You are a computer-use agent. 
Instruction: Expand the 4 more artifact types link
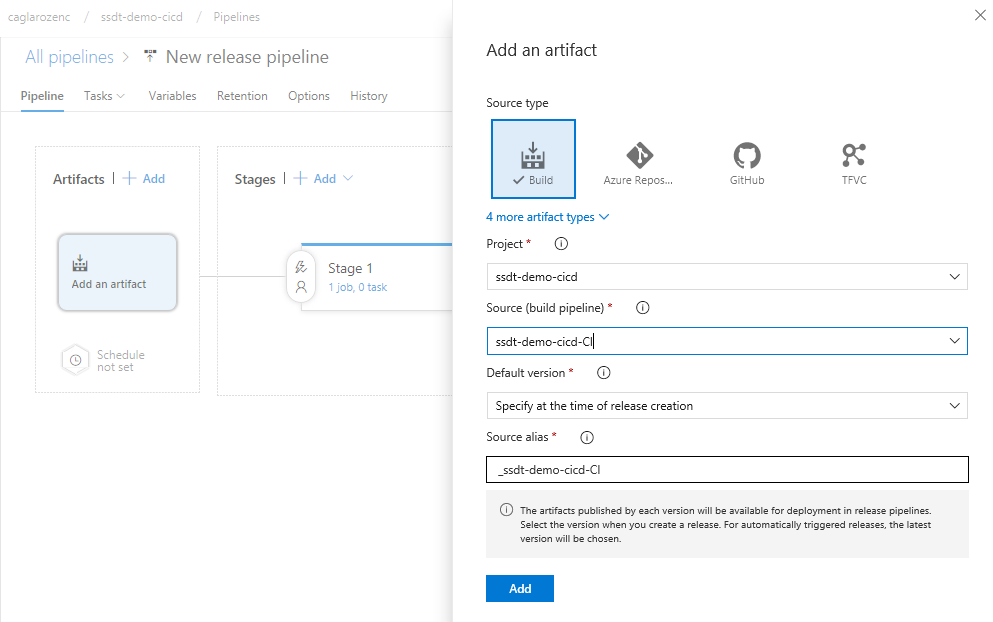pos(547,217)
